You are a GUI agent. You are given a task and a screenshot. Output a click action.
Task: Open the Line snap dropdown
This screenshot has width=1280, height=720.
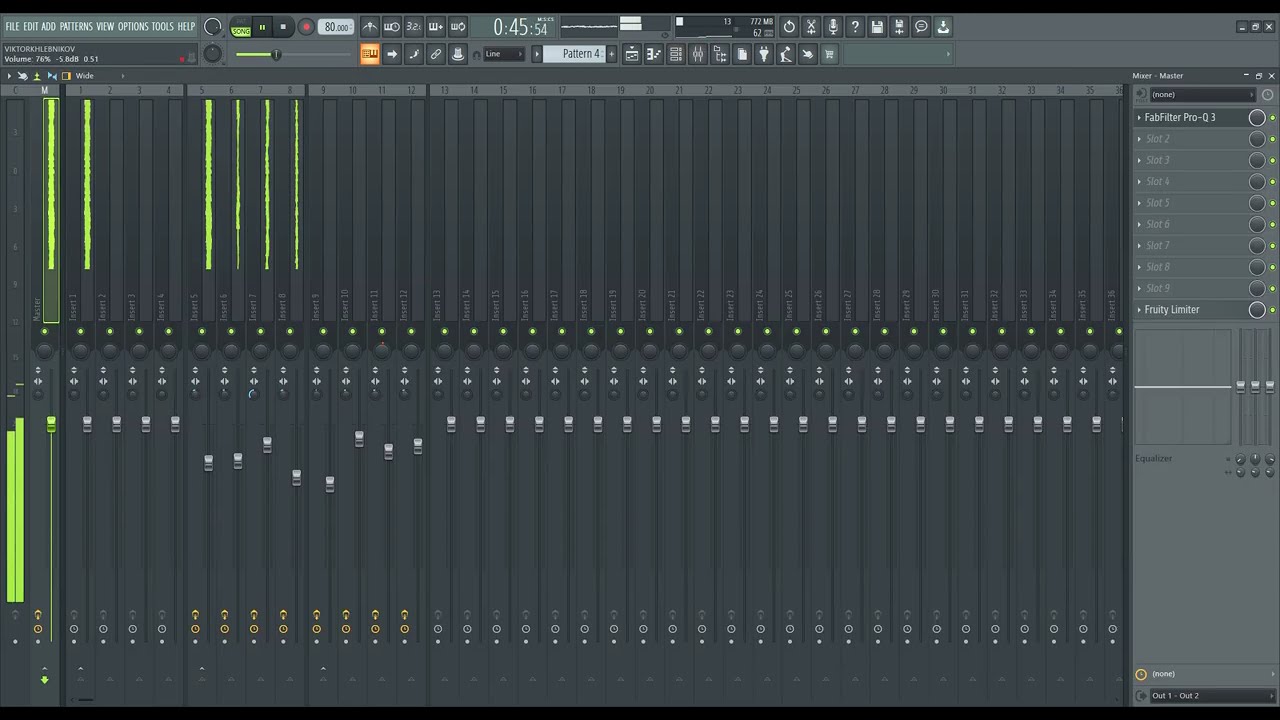coord(503,54)
